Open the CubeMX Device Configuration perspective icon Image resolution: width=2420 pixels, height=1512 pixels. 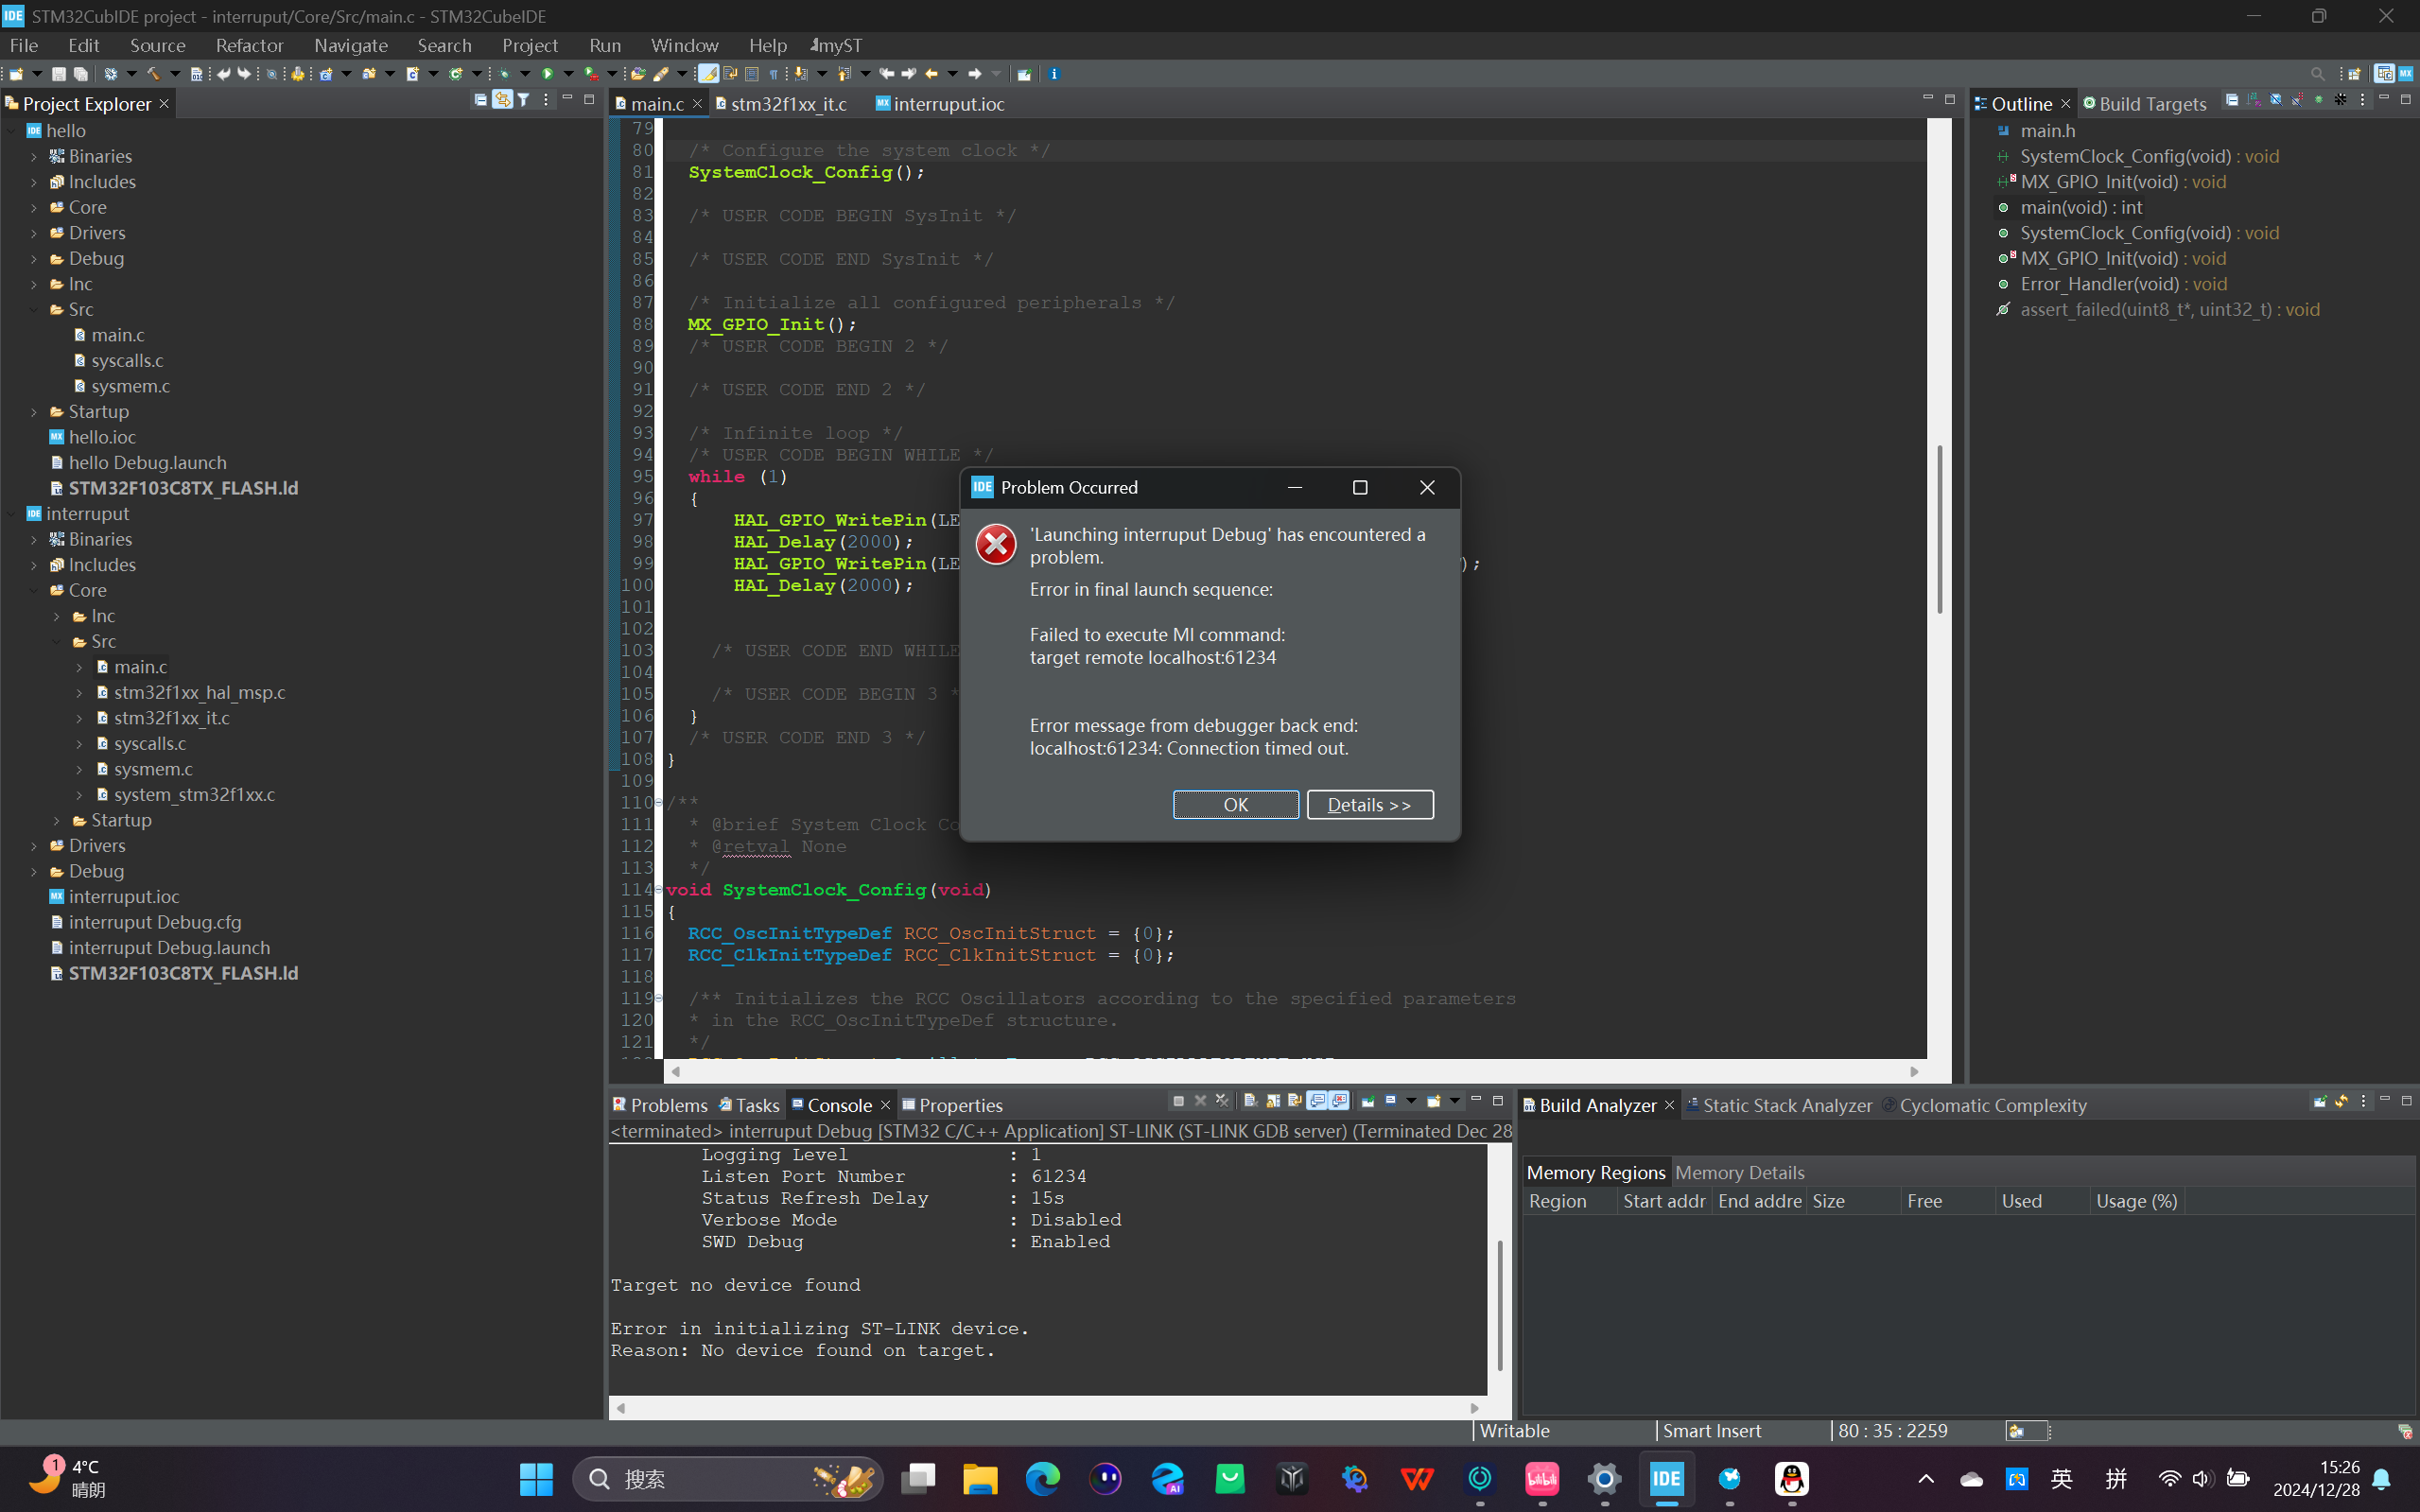tap(2406, 74)
